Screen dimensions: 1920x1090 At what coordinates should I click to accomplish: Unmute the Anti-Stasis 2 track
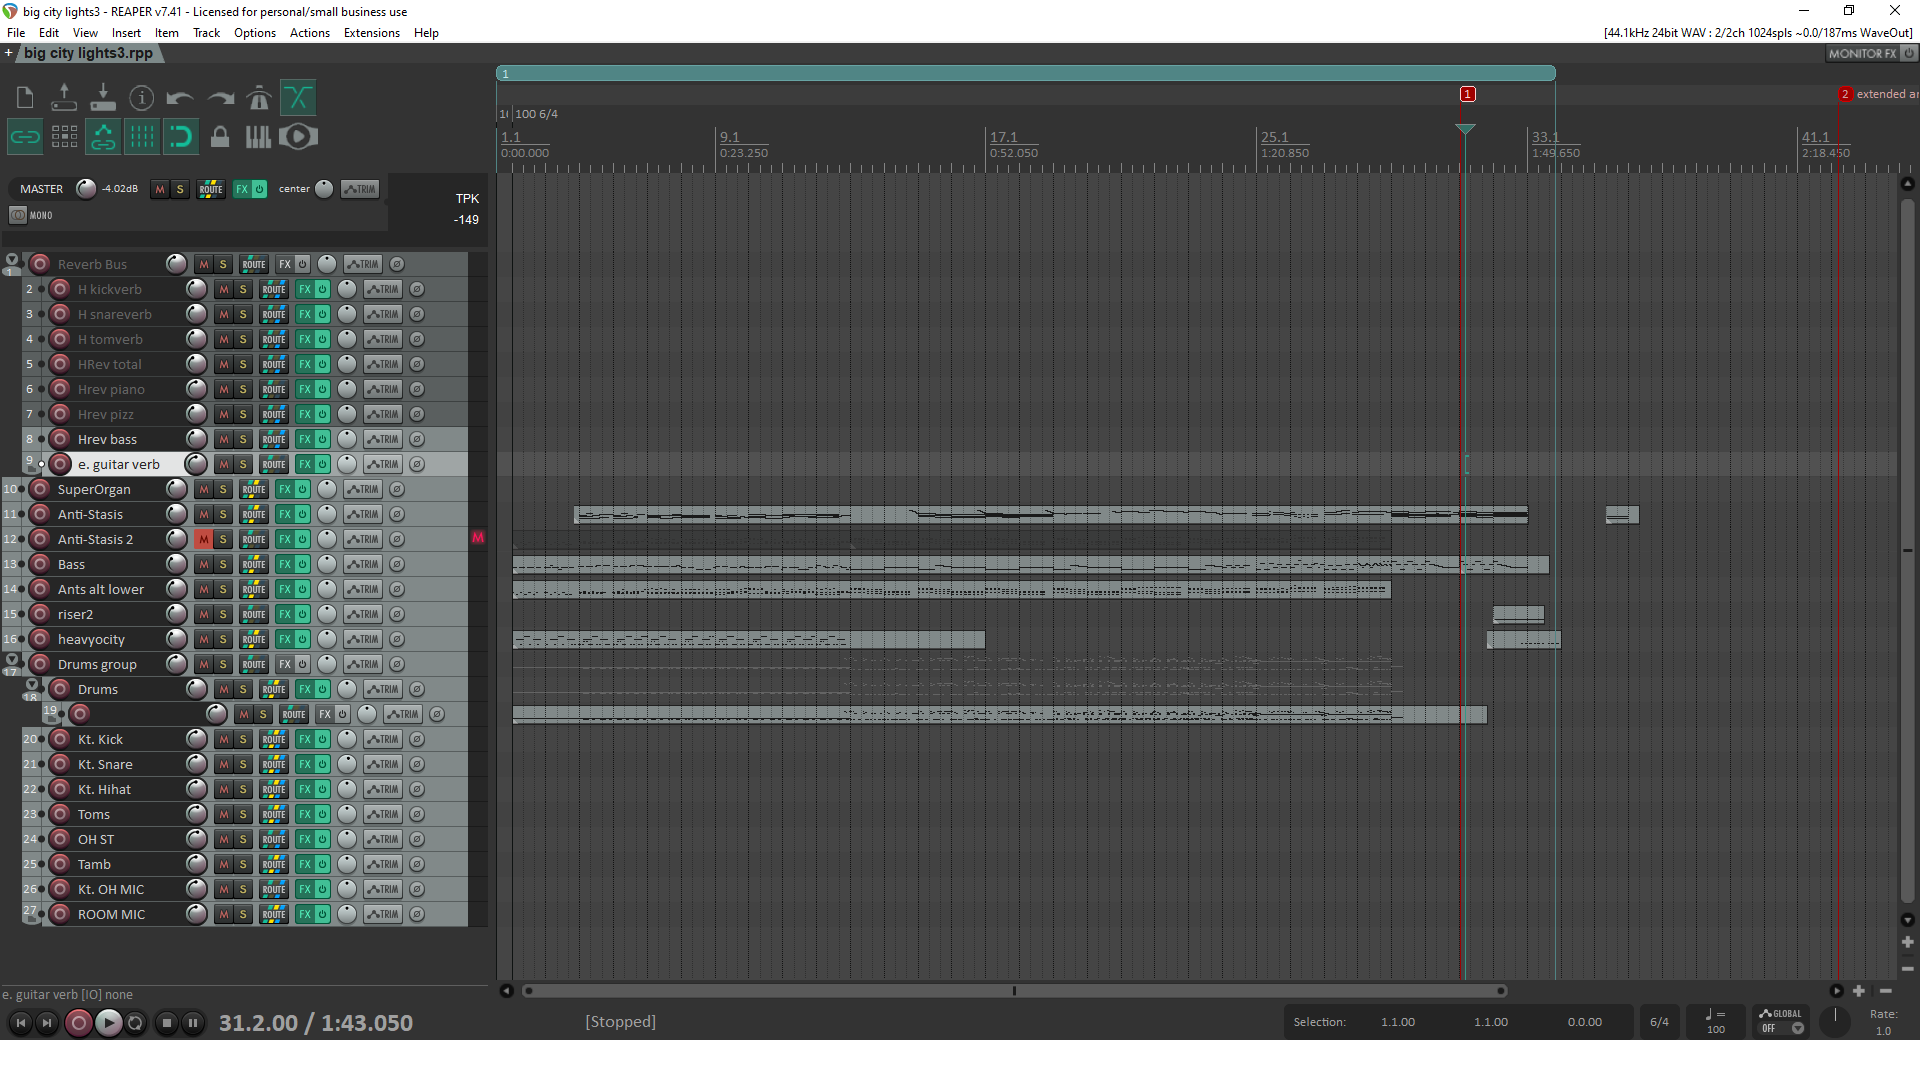point(204,540)
